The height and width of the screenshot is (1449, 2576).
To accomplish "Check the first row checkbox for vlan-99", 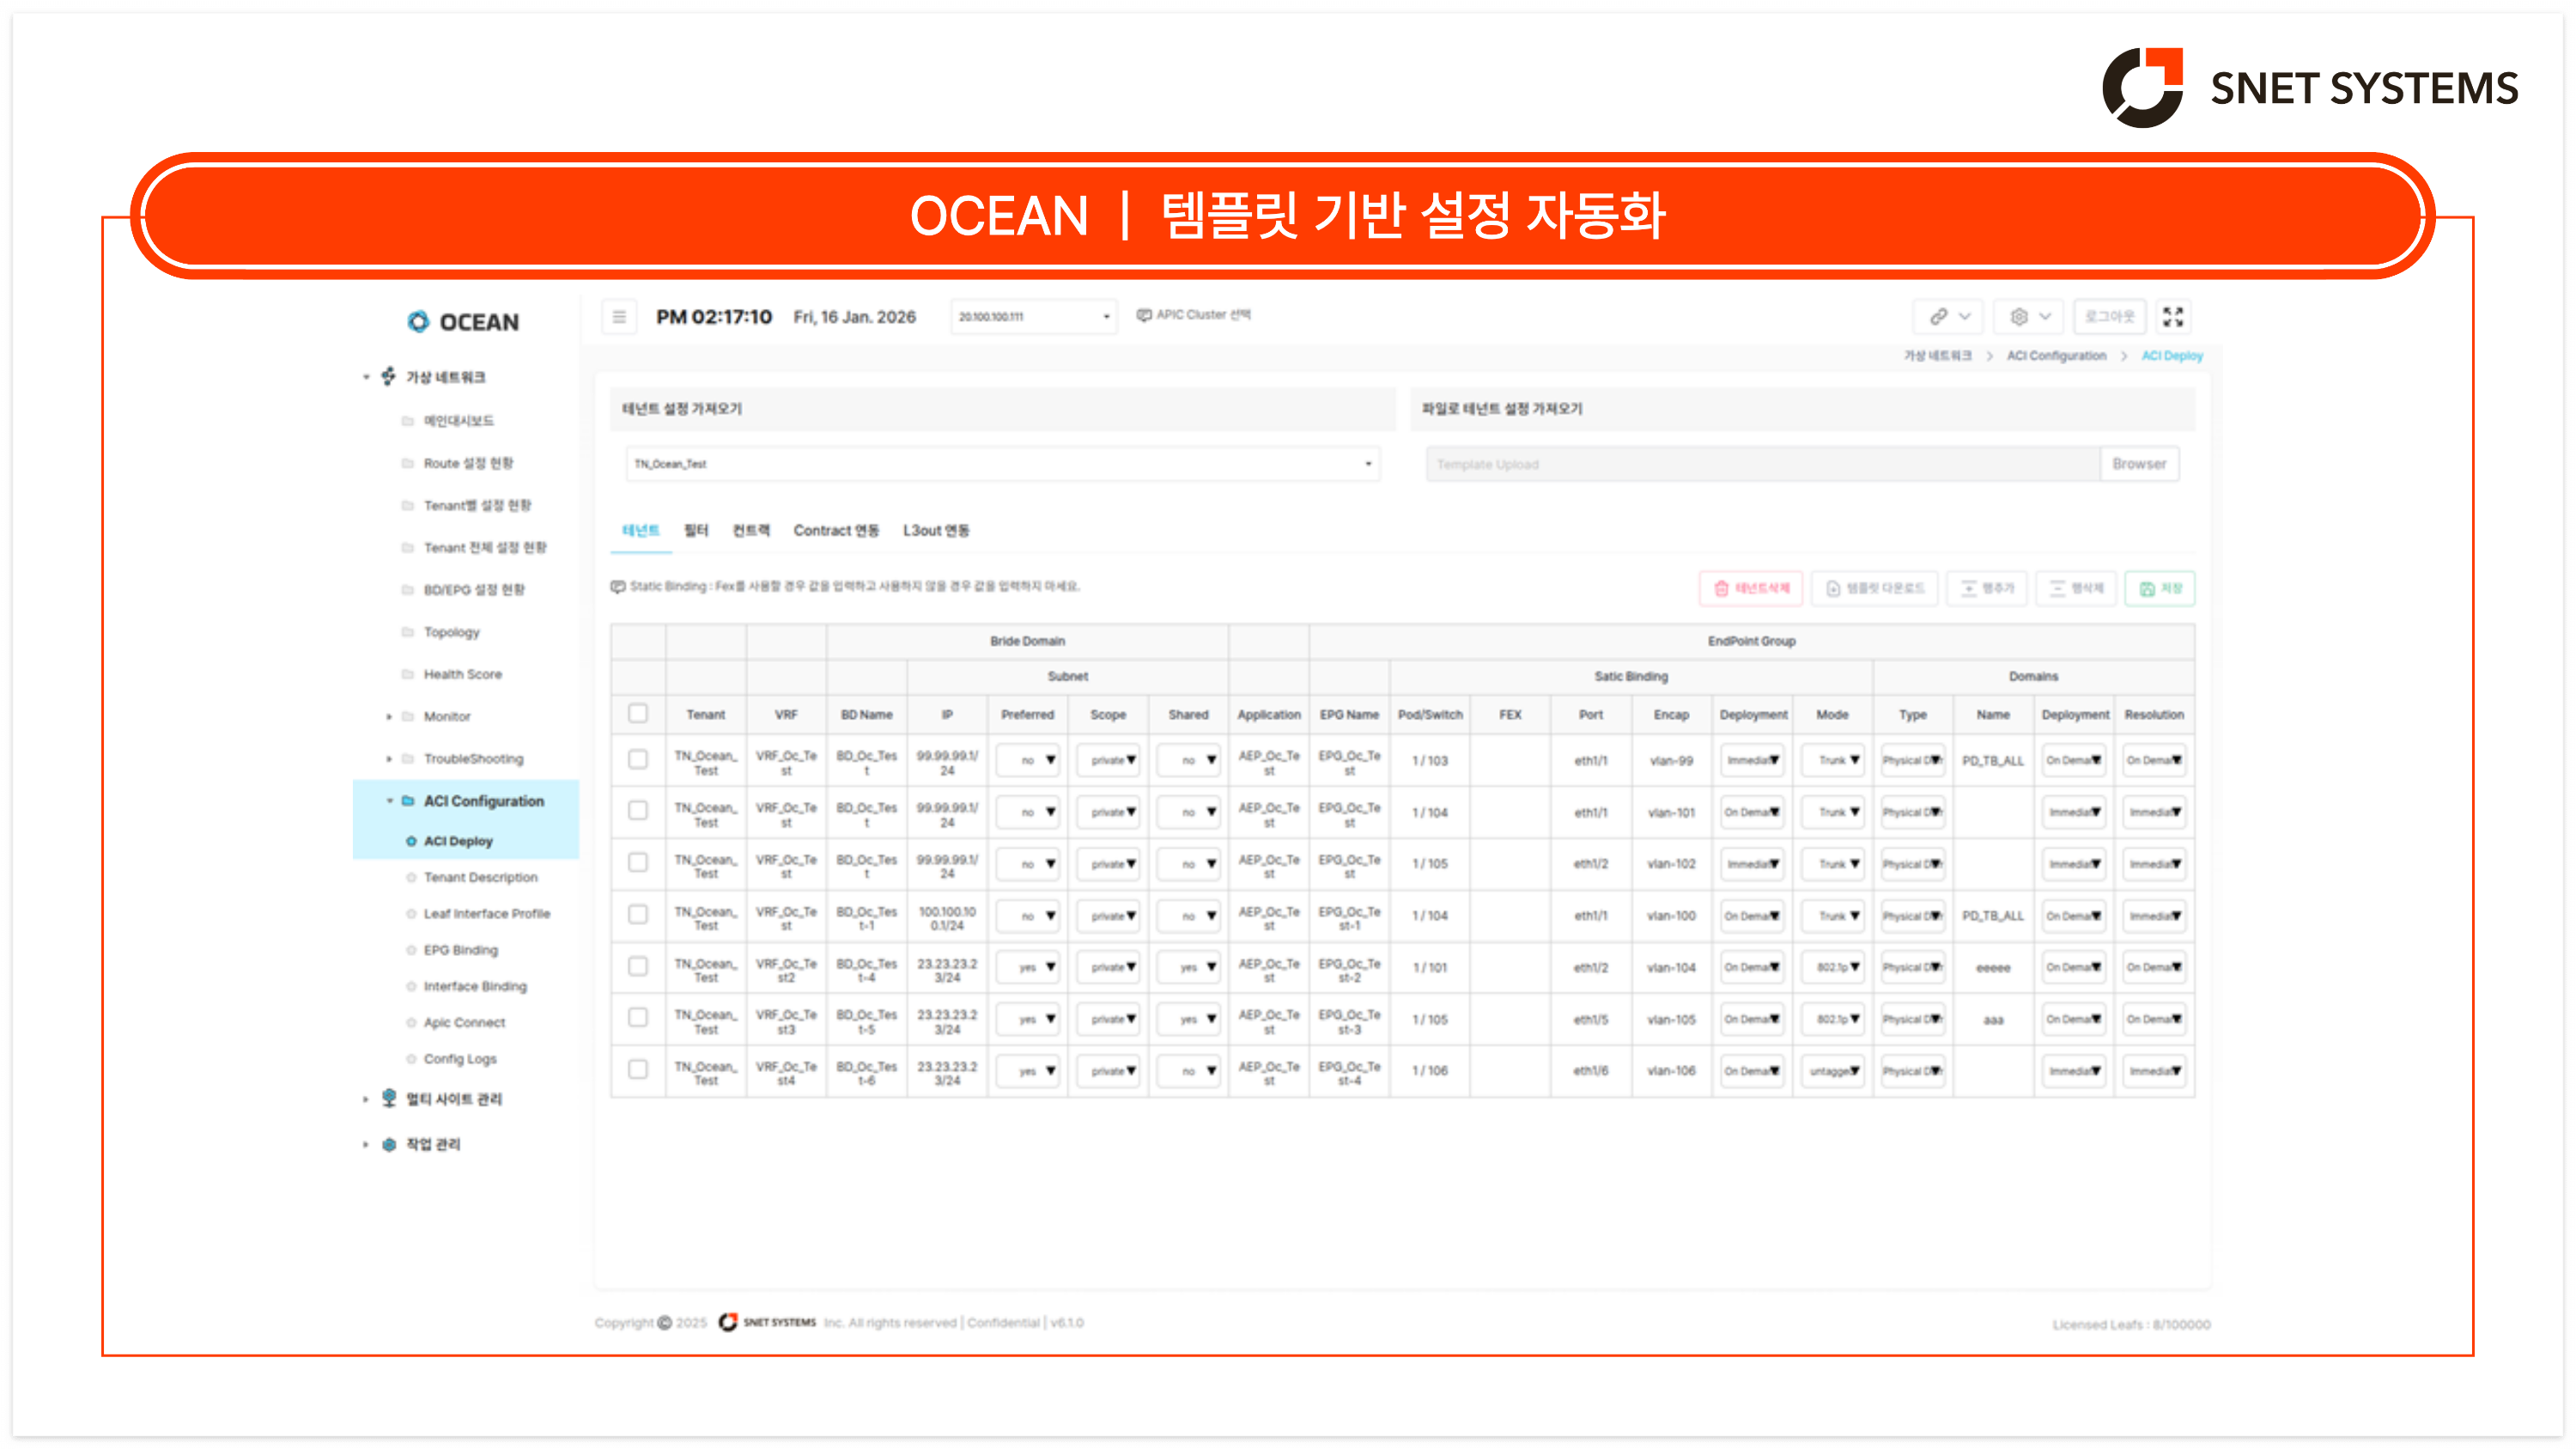I will click(x=637, y=760).
